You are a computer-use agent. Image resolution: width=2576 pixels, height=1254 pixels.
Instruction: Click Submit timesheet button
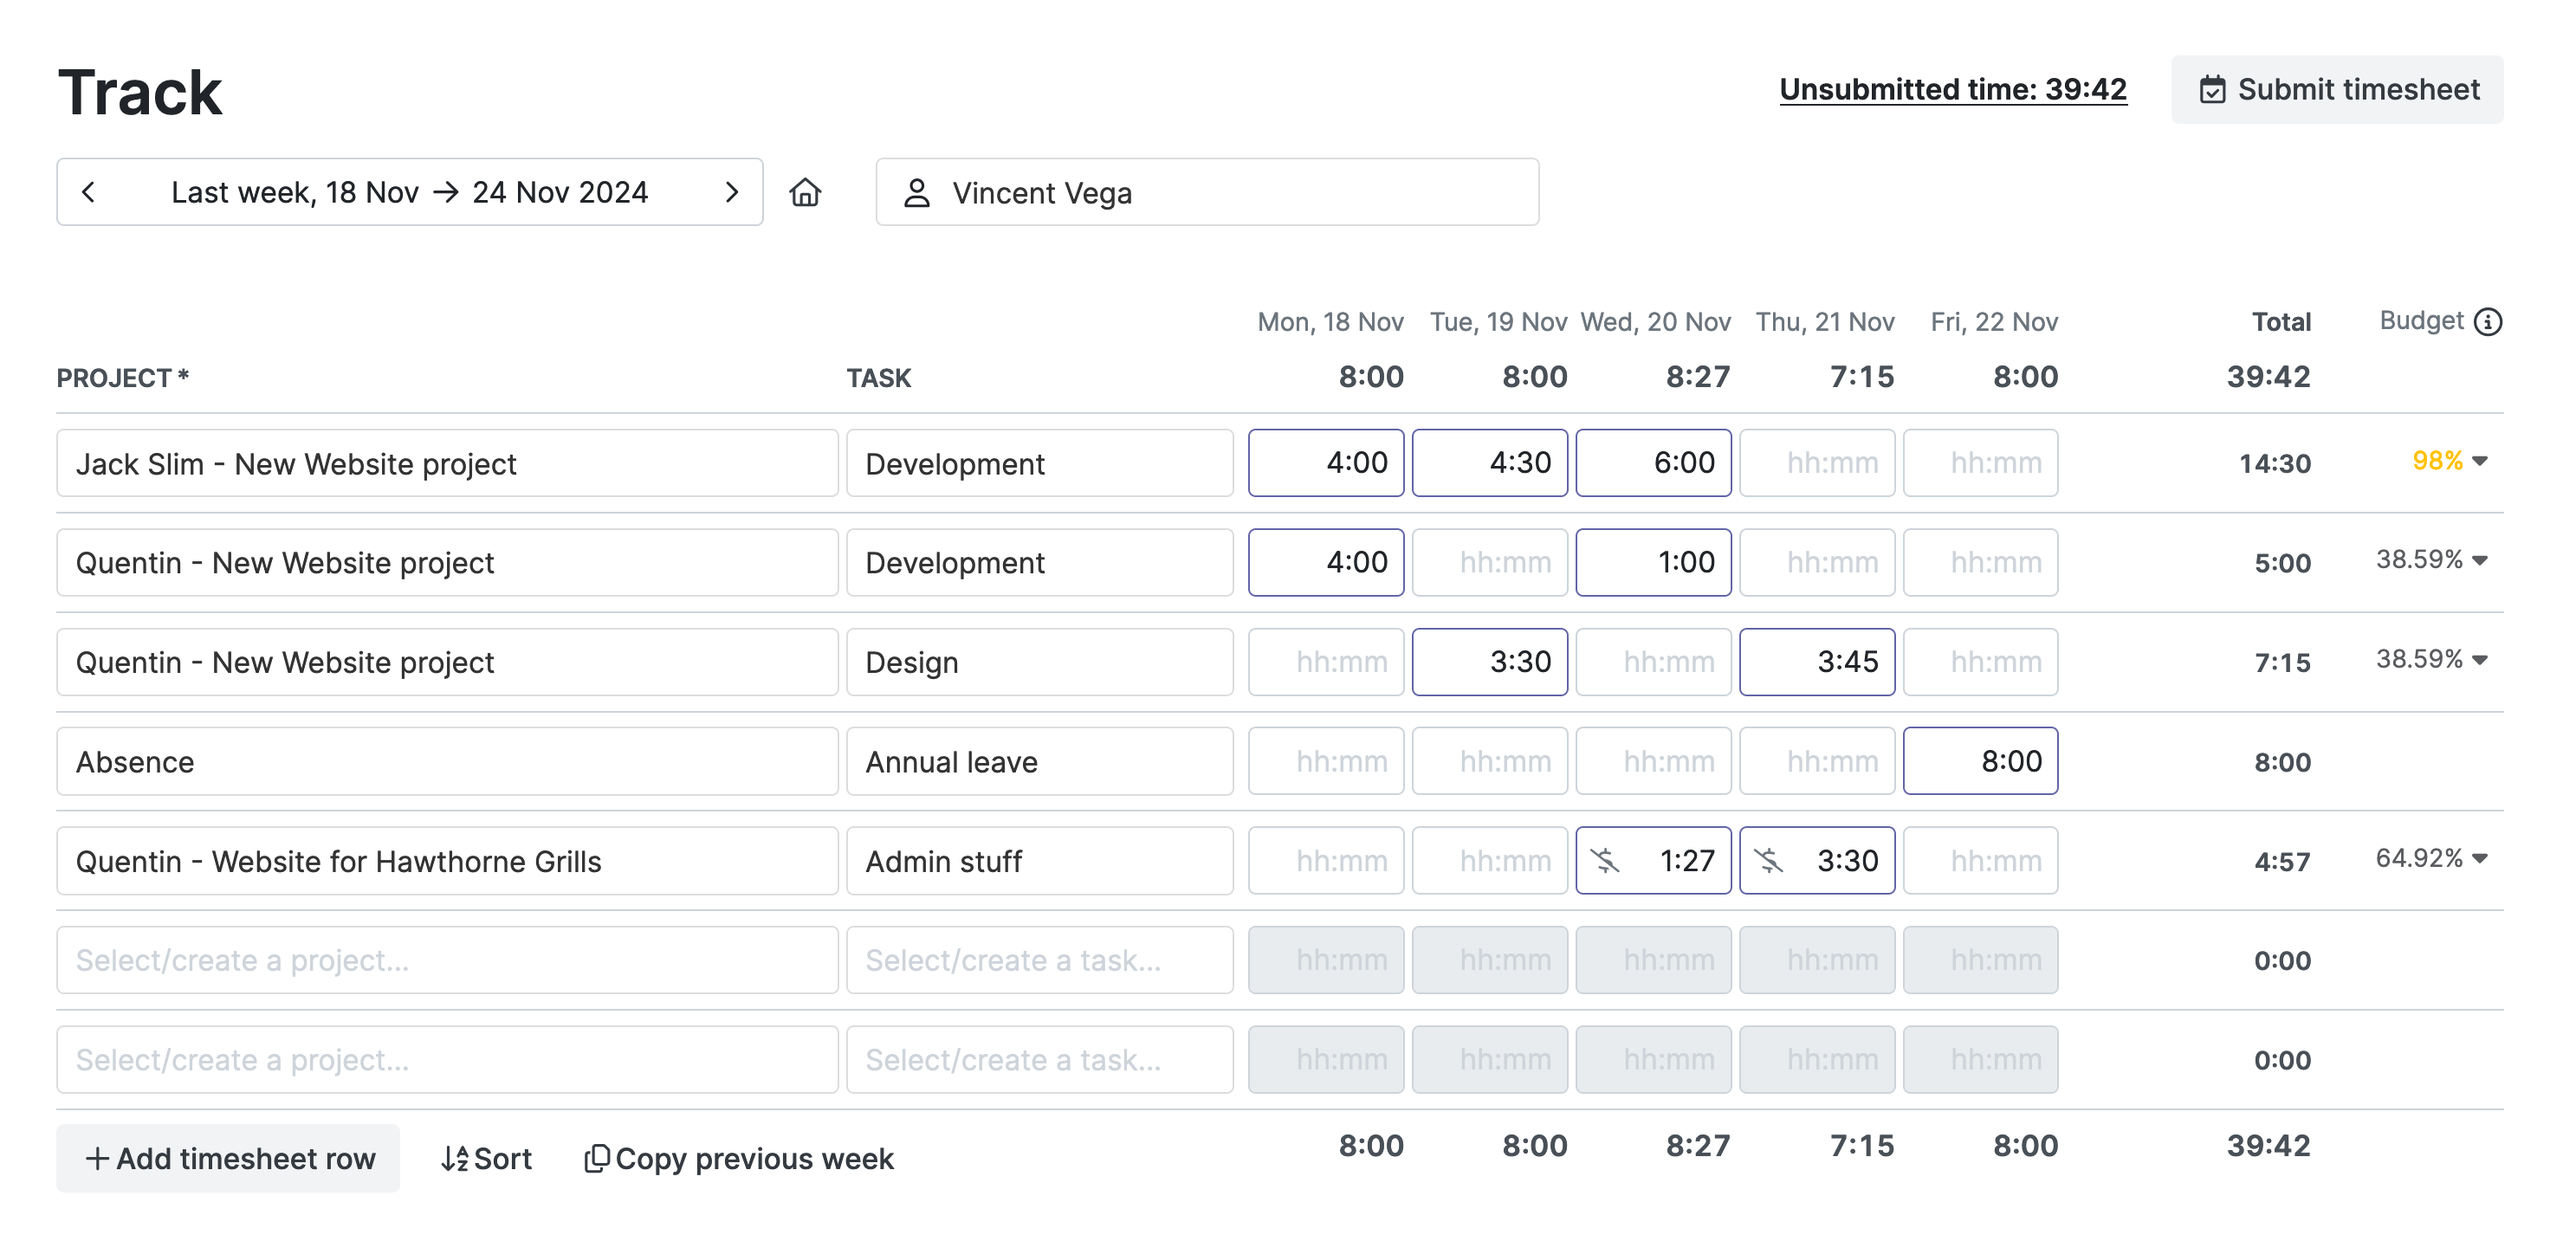2336,90
